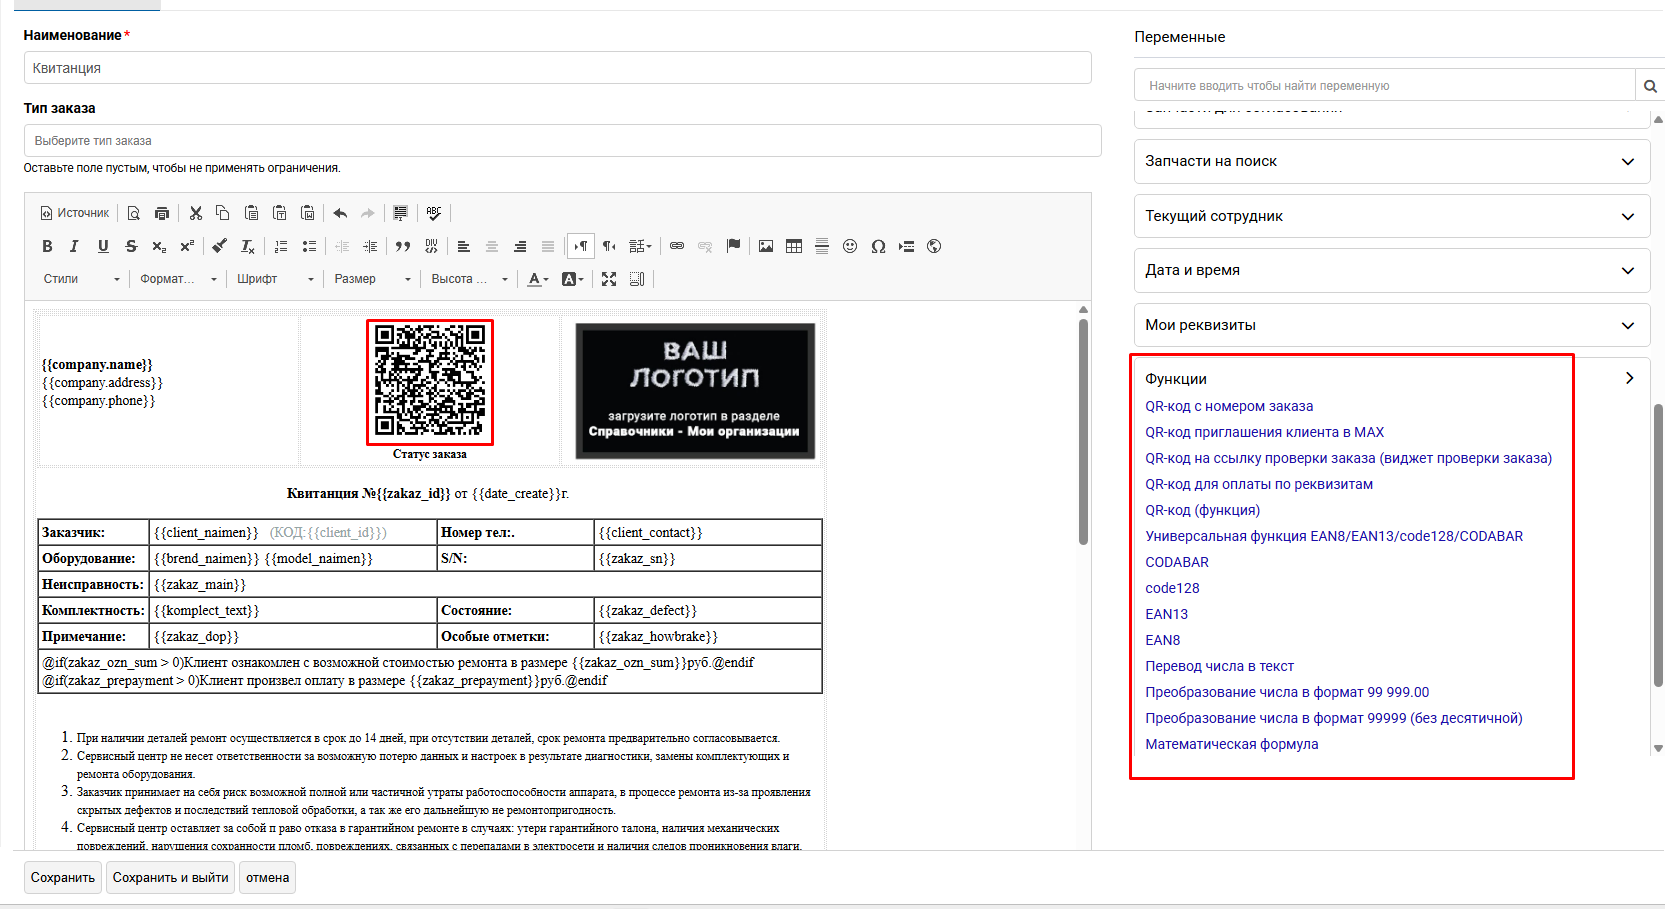Click the Copy Formatting brush icon
This screenshot has width=1665, height=909.
pos(220,246)
